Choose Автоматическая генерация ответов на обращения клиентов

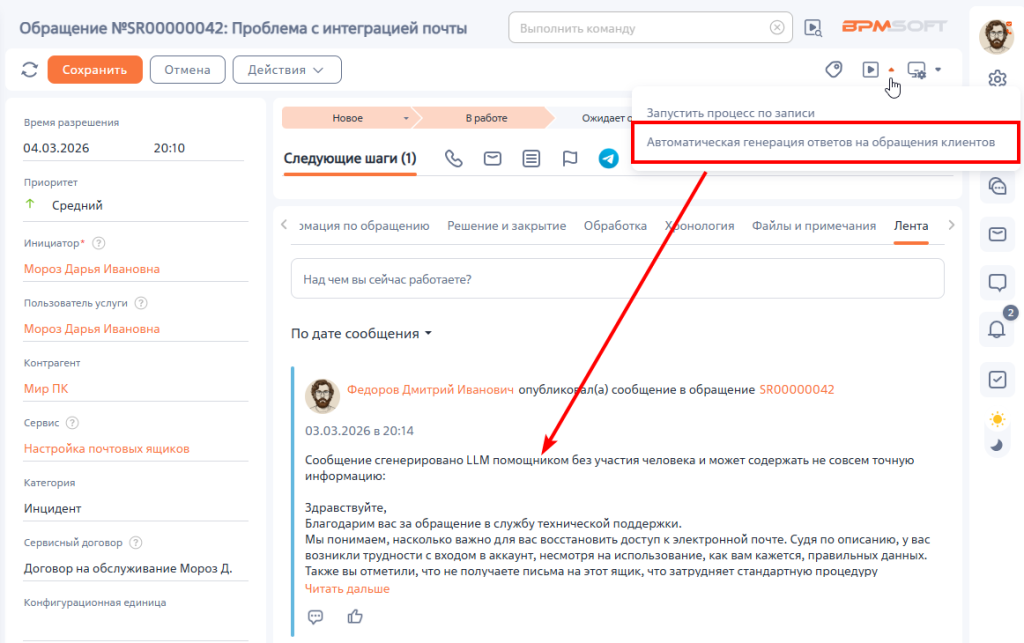[820, 142]
